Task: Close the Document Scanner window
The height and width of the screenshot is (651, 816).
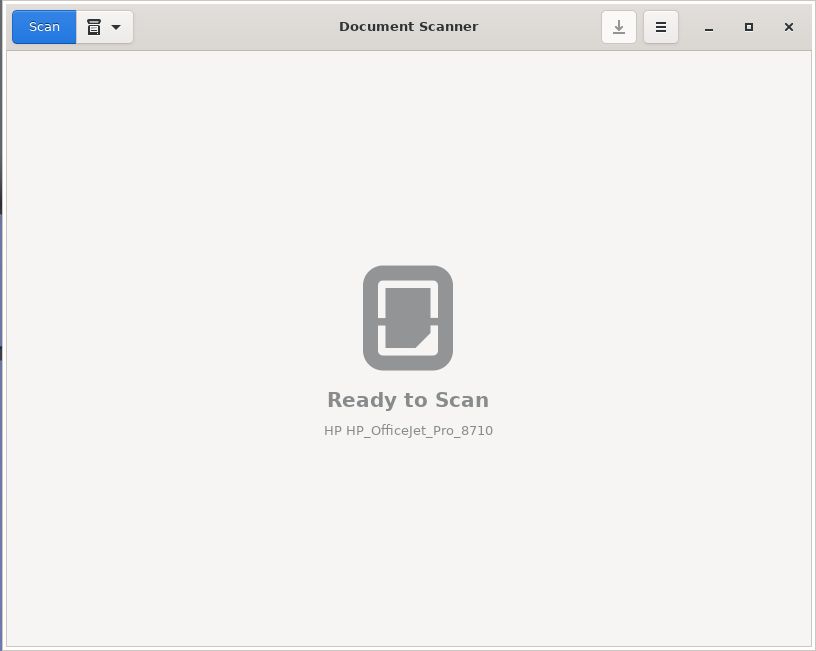Action: point(789,27)
